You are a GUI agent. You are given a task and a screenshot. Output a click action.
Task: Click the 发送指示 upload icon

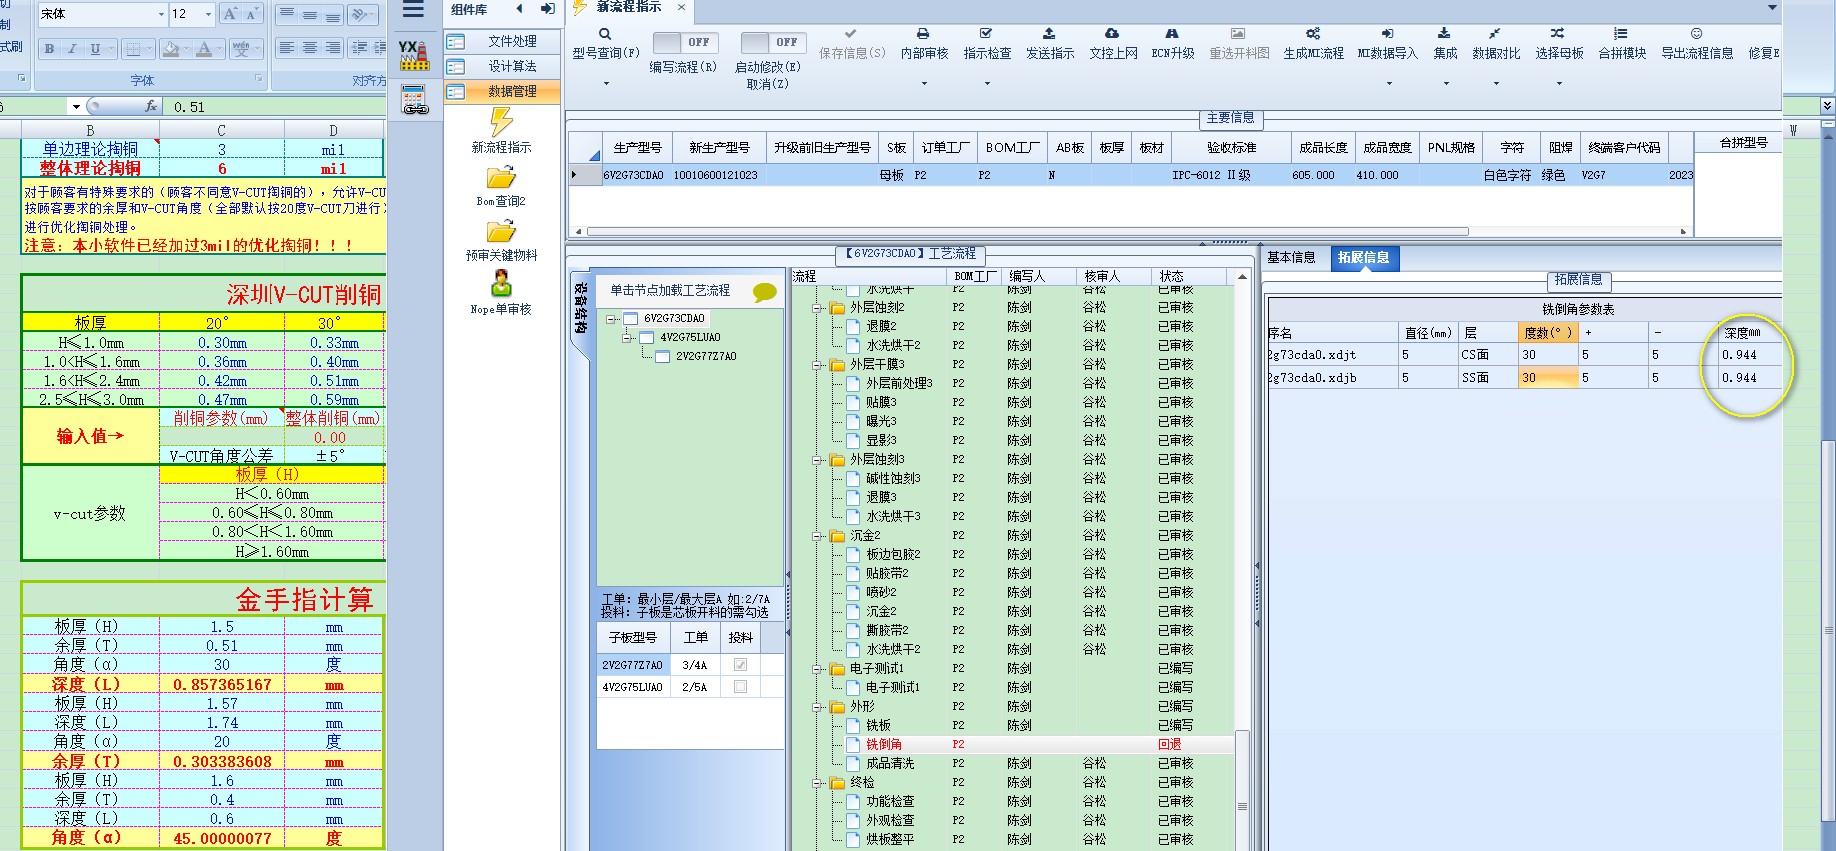coord(1049,34)
